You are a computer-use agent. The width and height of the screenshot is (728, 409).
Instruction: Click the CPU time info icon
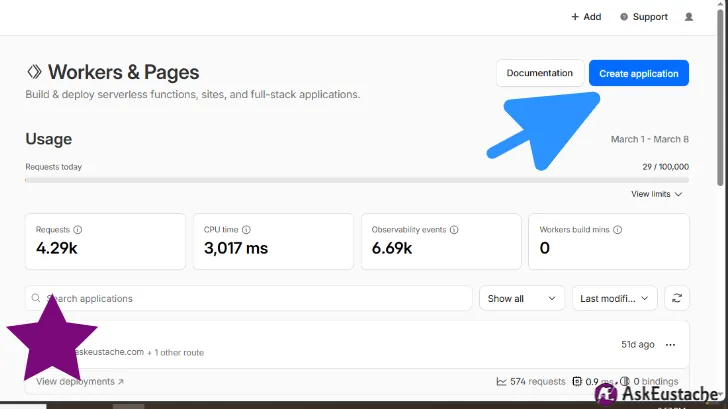[x=245, y=230]
